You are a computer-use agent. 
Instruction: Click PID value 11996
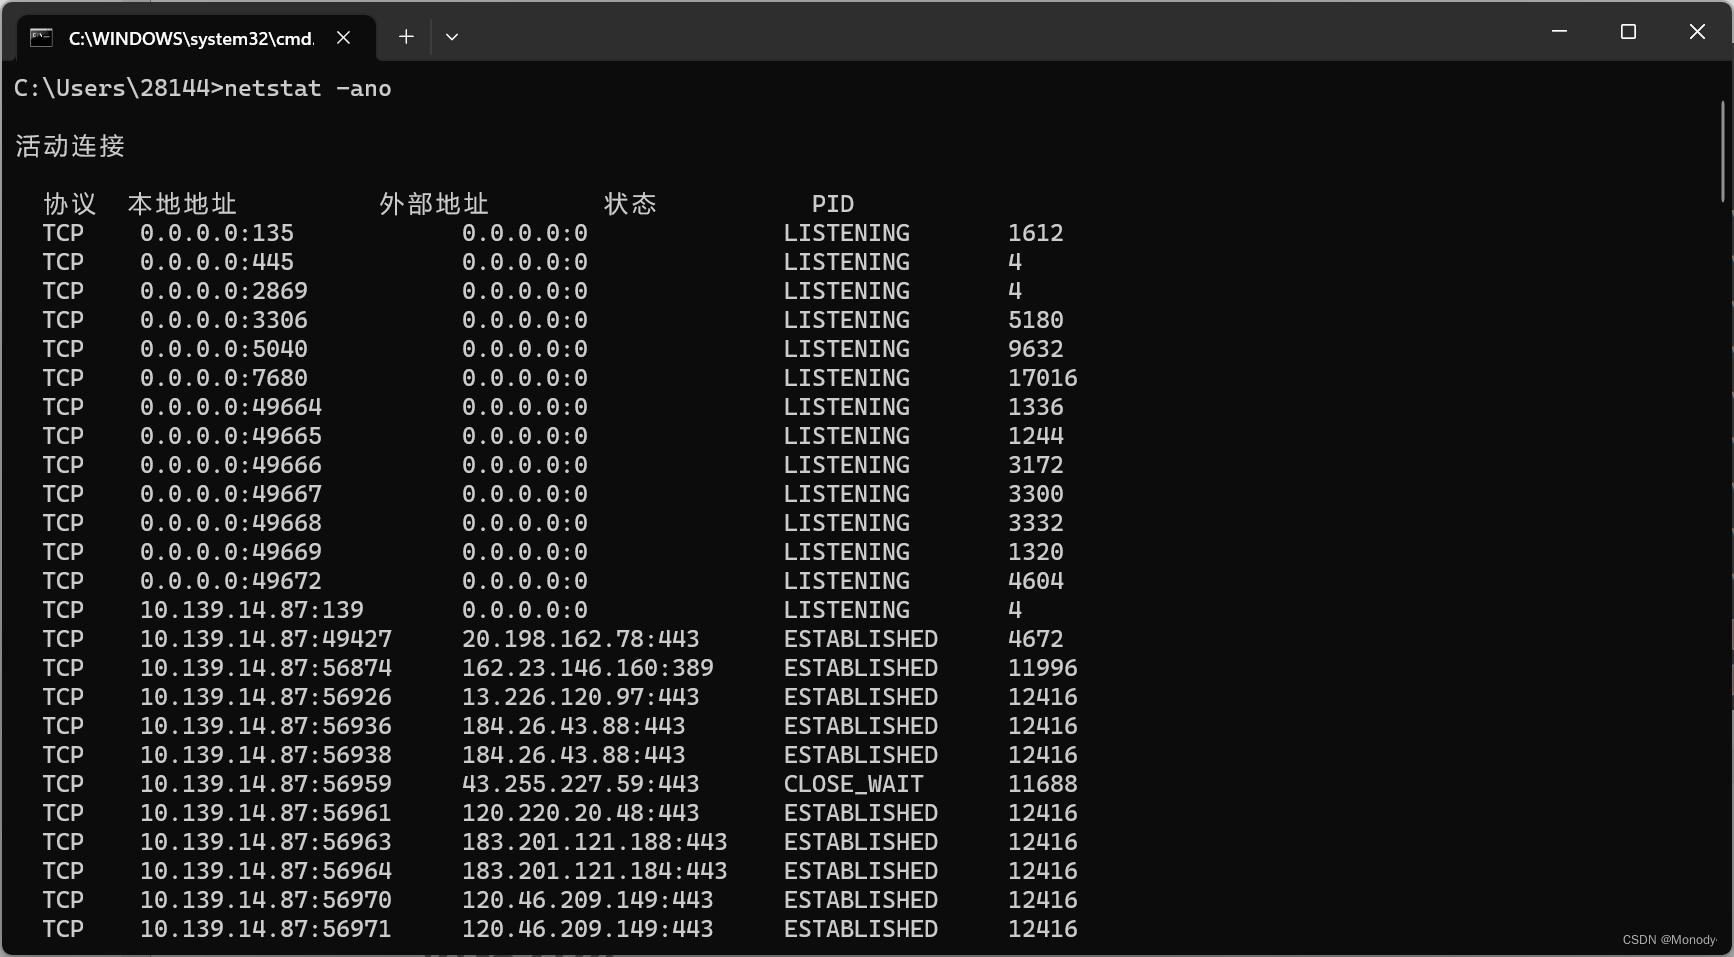1043,668
